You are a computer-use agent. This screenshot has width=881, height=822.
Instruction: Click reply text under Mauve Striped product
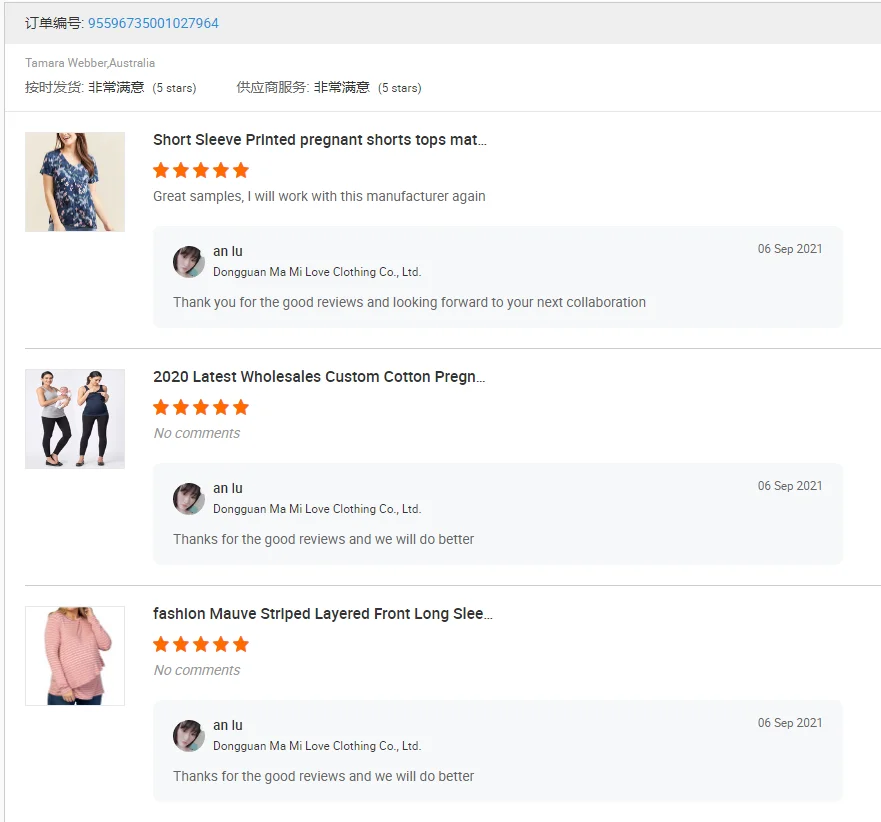point(324,776)
